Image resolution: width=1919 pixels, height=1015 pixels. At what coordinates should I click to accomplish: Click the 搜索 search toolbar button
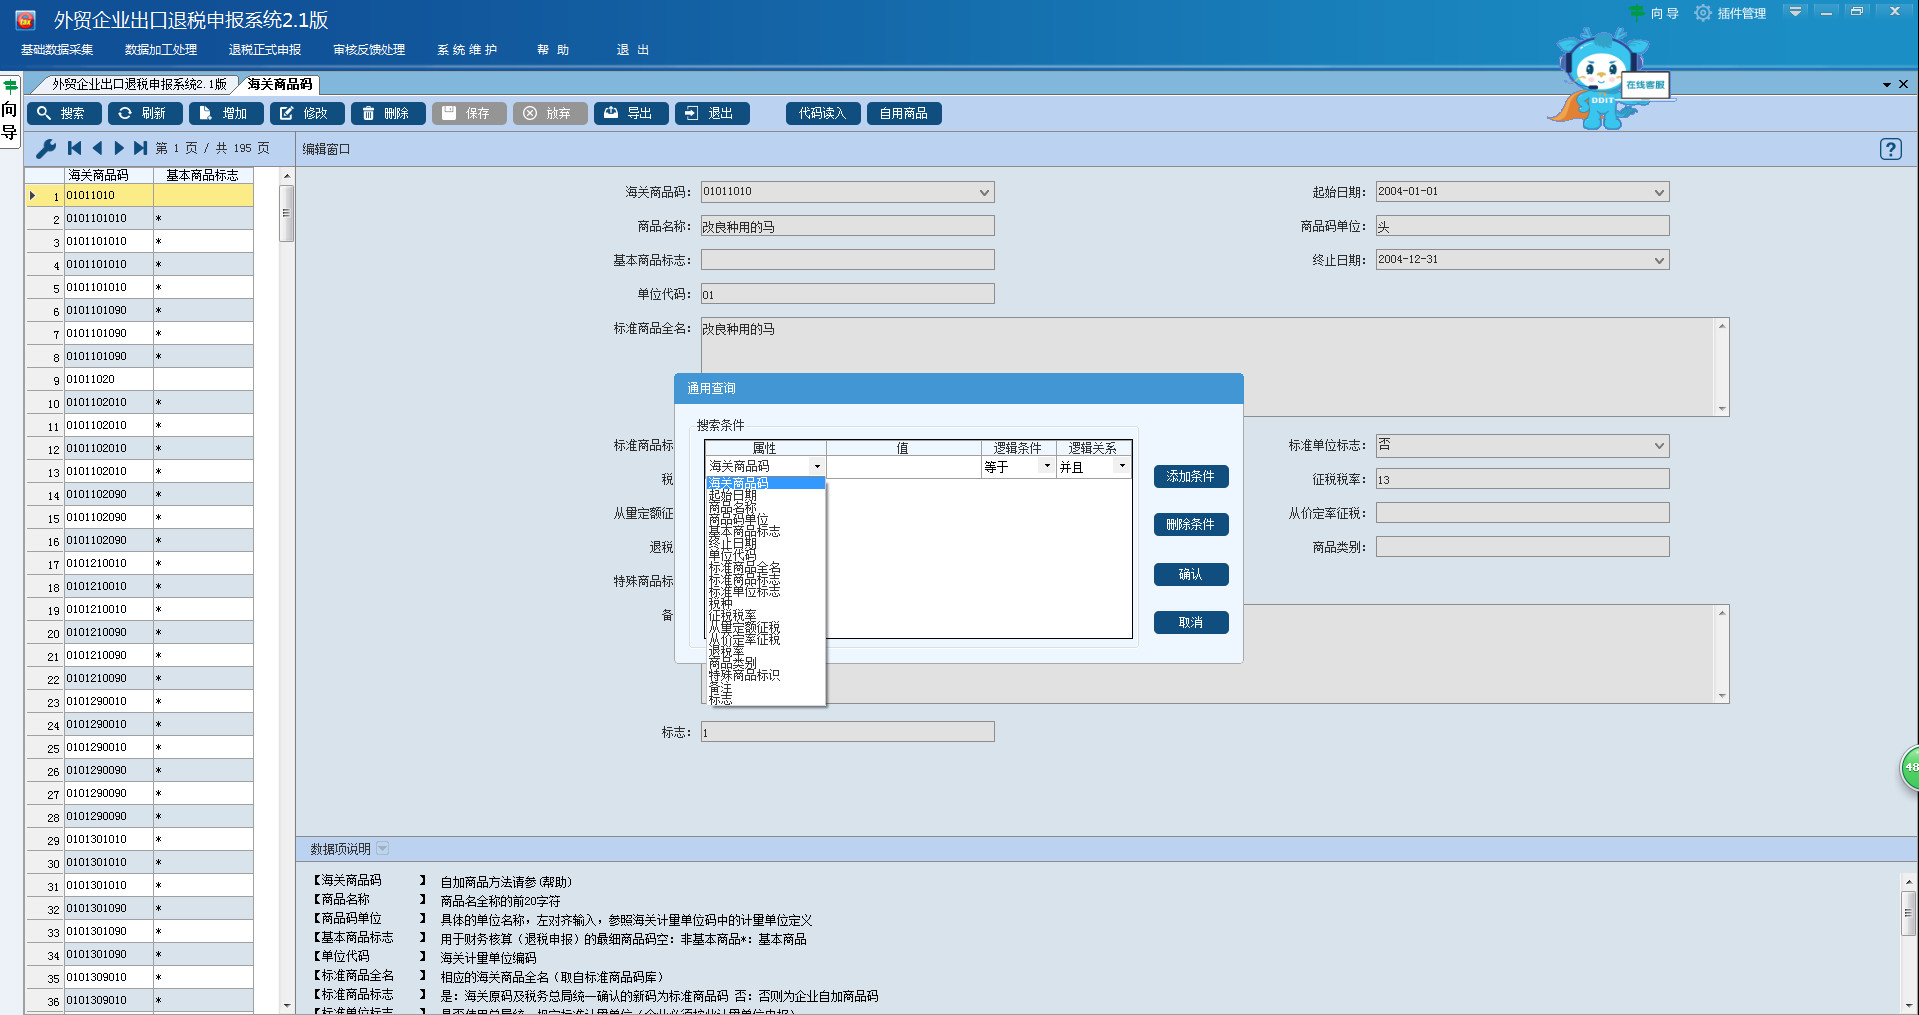coord(64,114)
